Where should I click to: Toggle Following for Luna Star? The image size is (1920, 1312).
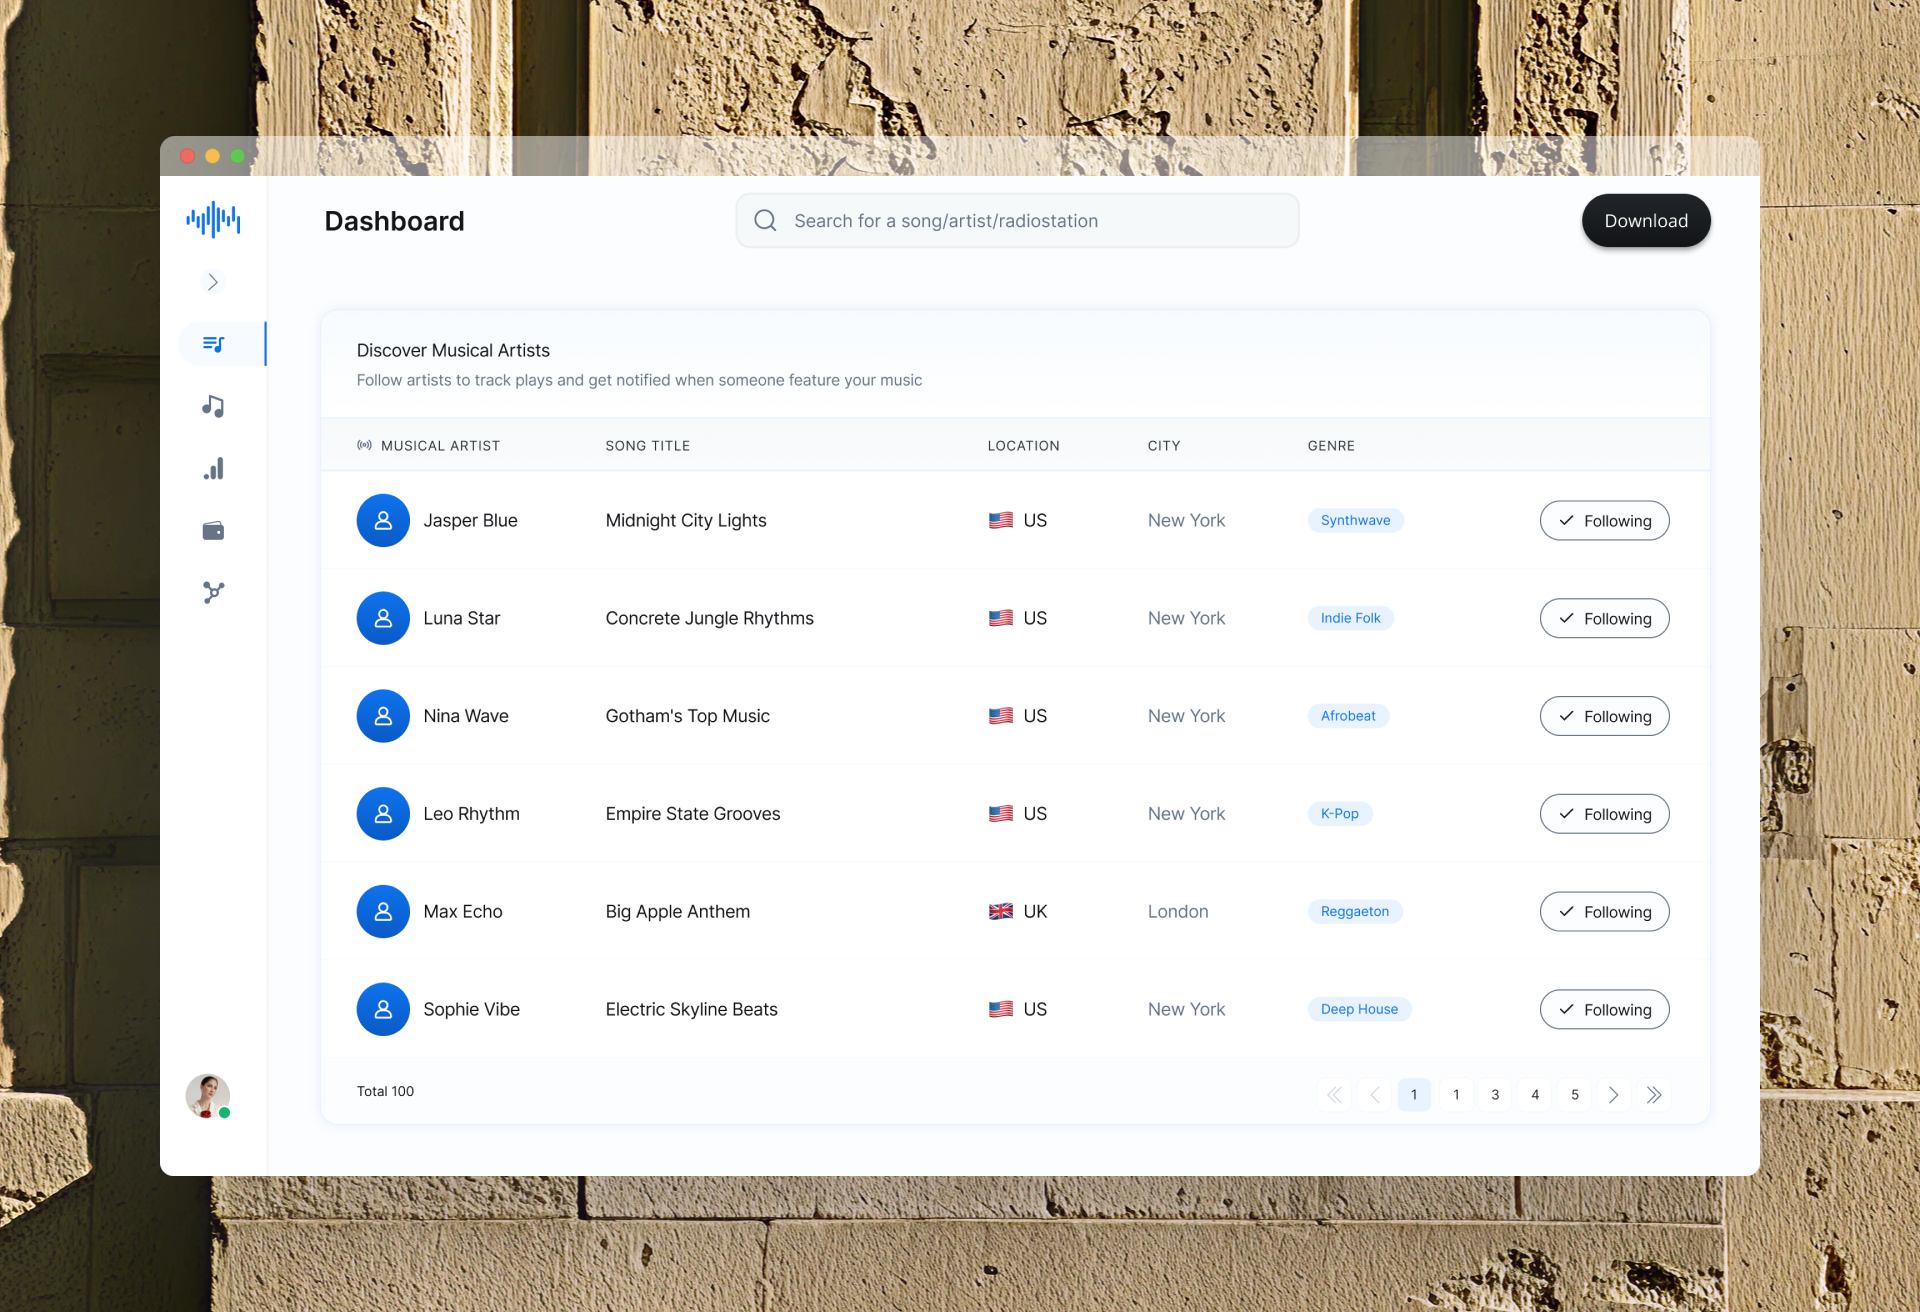click(x=1604, y=619)
